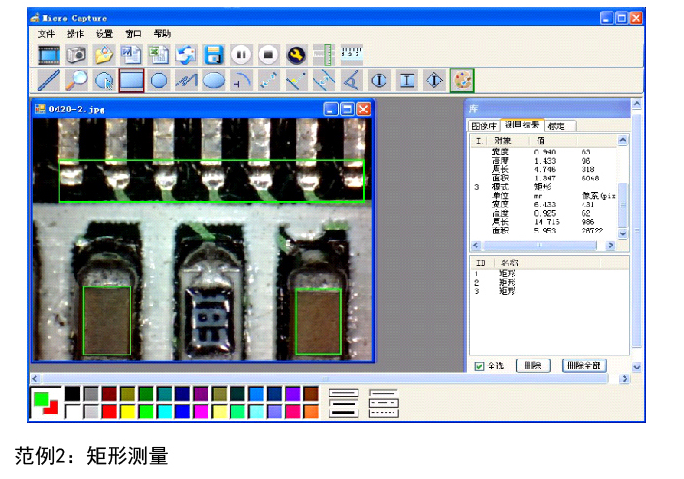Click the stop button in toolbar
684x479 pixels.
tap(268, 55)
